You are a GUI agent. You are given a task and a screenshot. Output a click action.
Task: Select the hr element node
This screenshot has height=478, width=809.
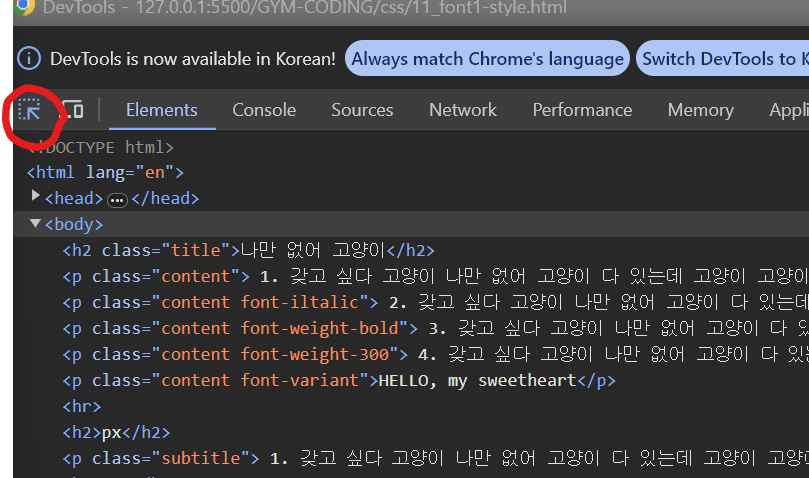pos(82,407)
